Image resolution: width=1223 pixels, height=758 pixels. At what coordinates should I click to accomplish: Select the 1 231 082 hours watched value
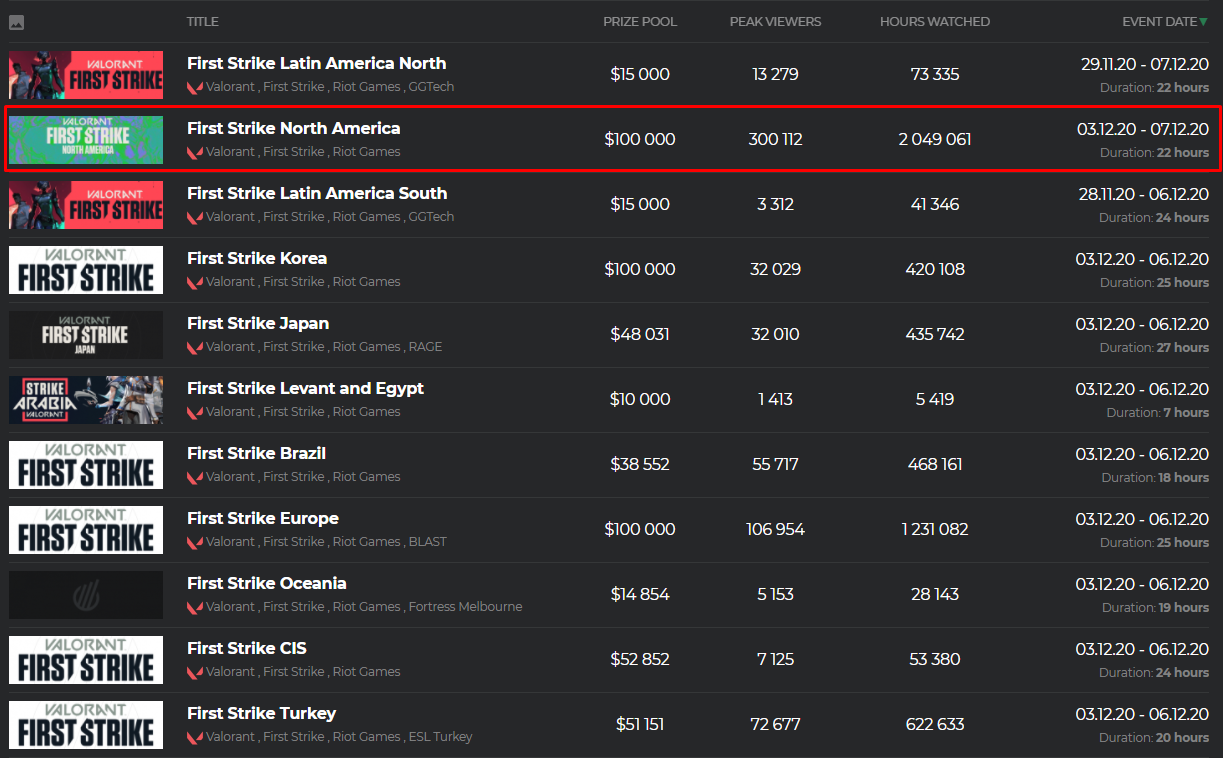[935, 529]
